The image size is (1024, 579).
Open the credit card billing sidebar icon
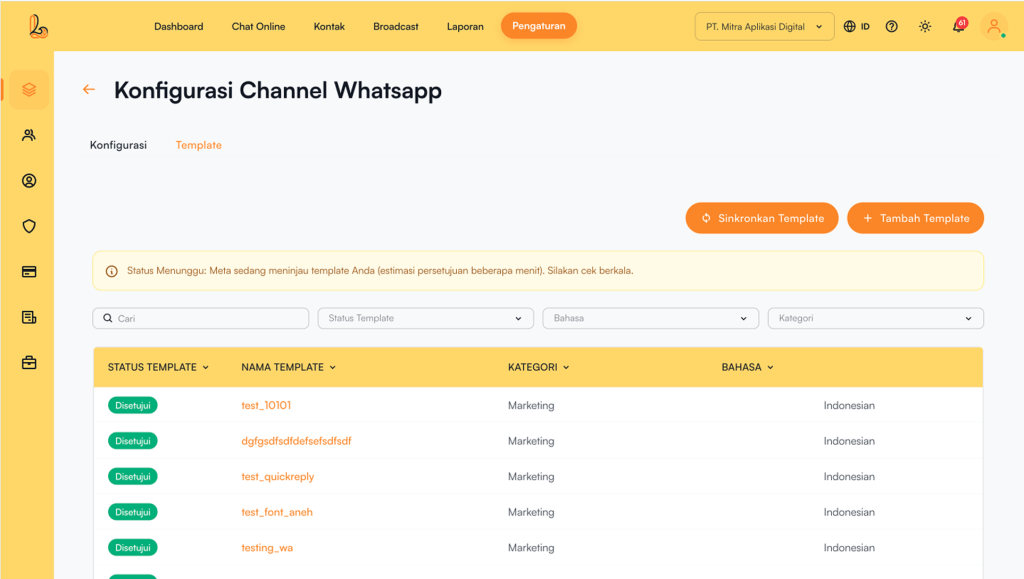(29, 272)
